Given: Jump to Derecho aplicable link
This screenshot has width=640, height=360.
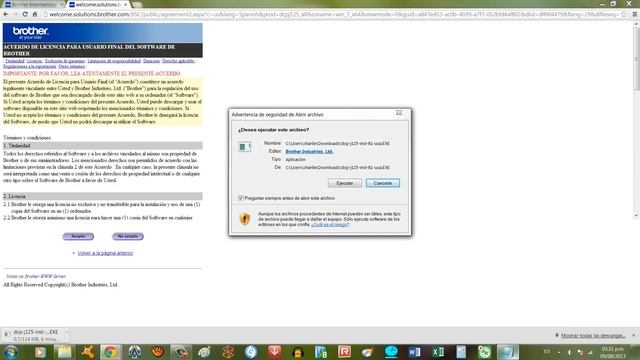Looking at the screenshot, I should click(x=178, y=61).
